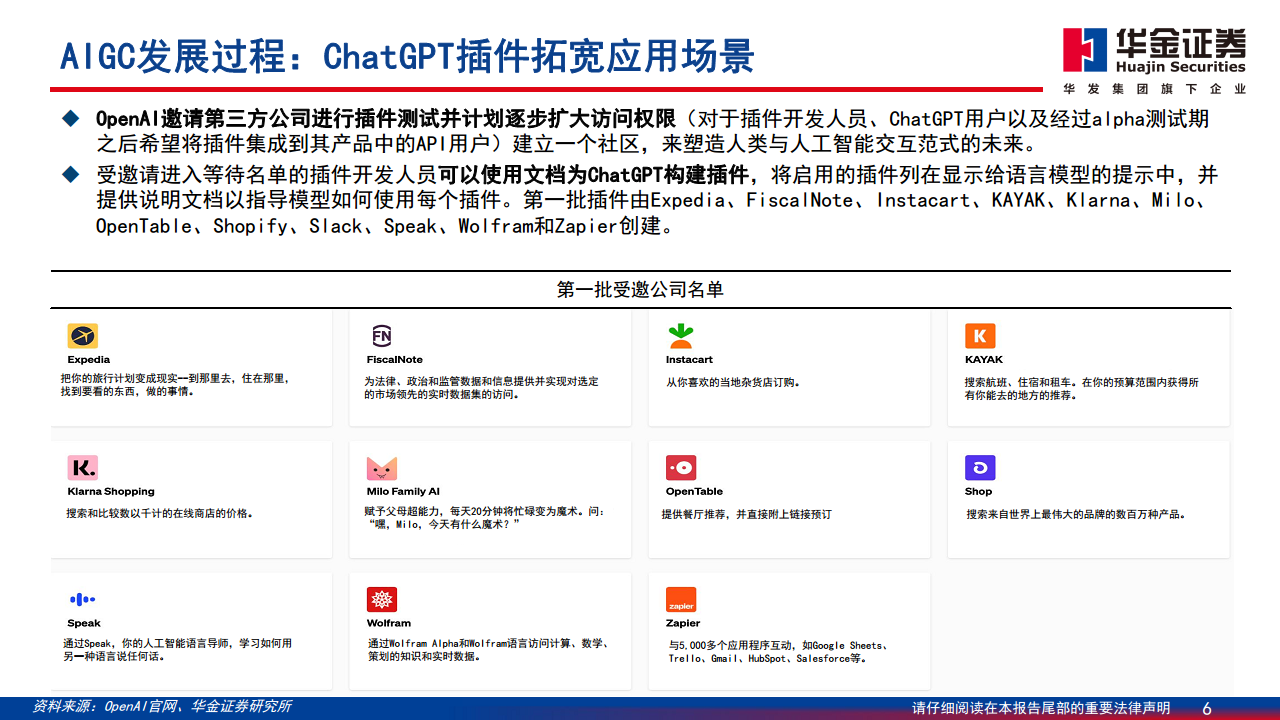The height and width of the screenshot is (720, 1280).
Task: Click the table heading 第一批受邀公司名单
Action: (x=640, y=291)
